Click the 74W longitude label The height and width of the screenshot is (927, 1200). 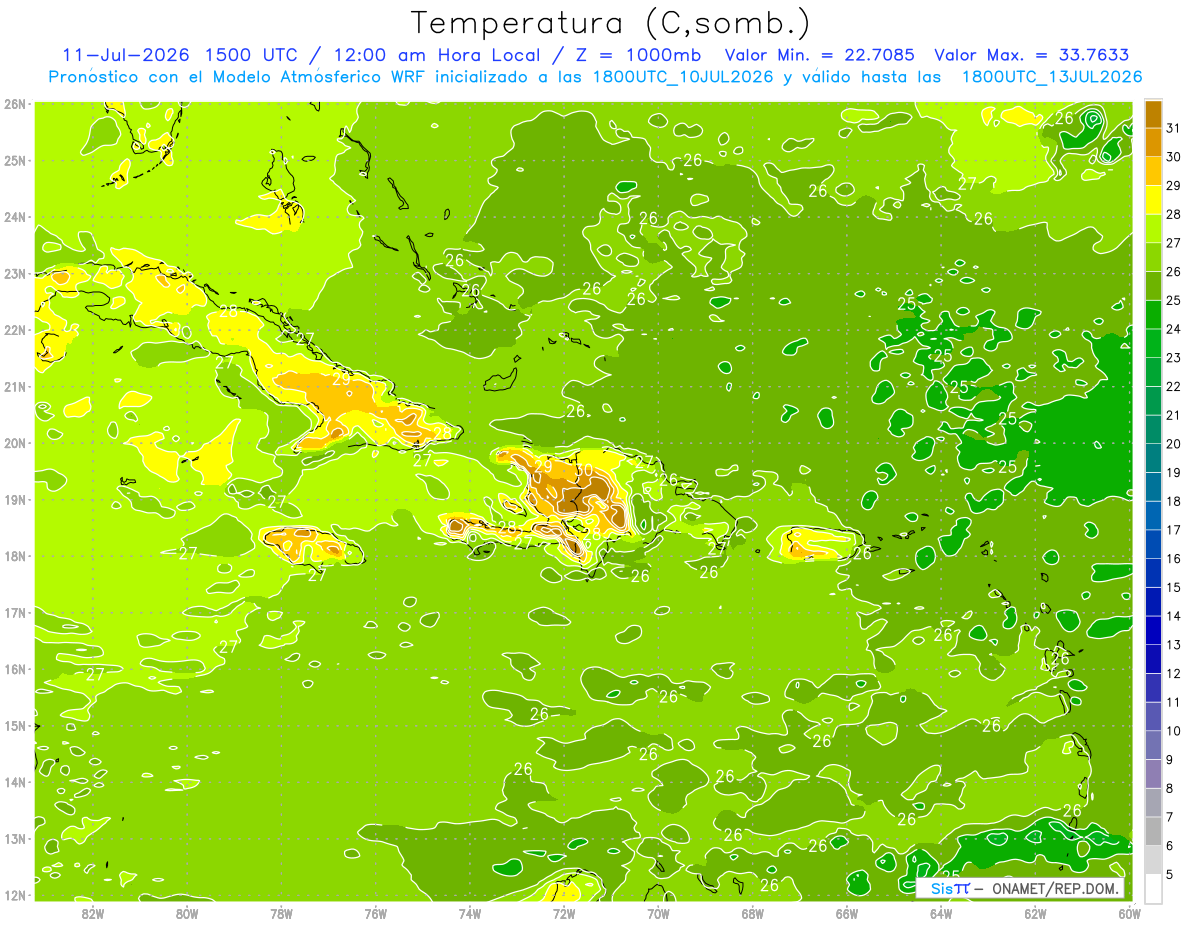[469, 913]
